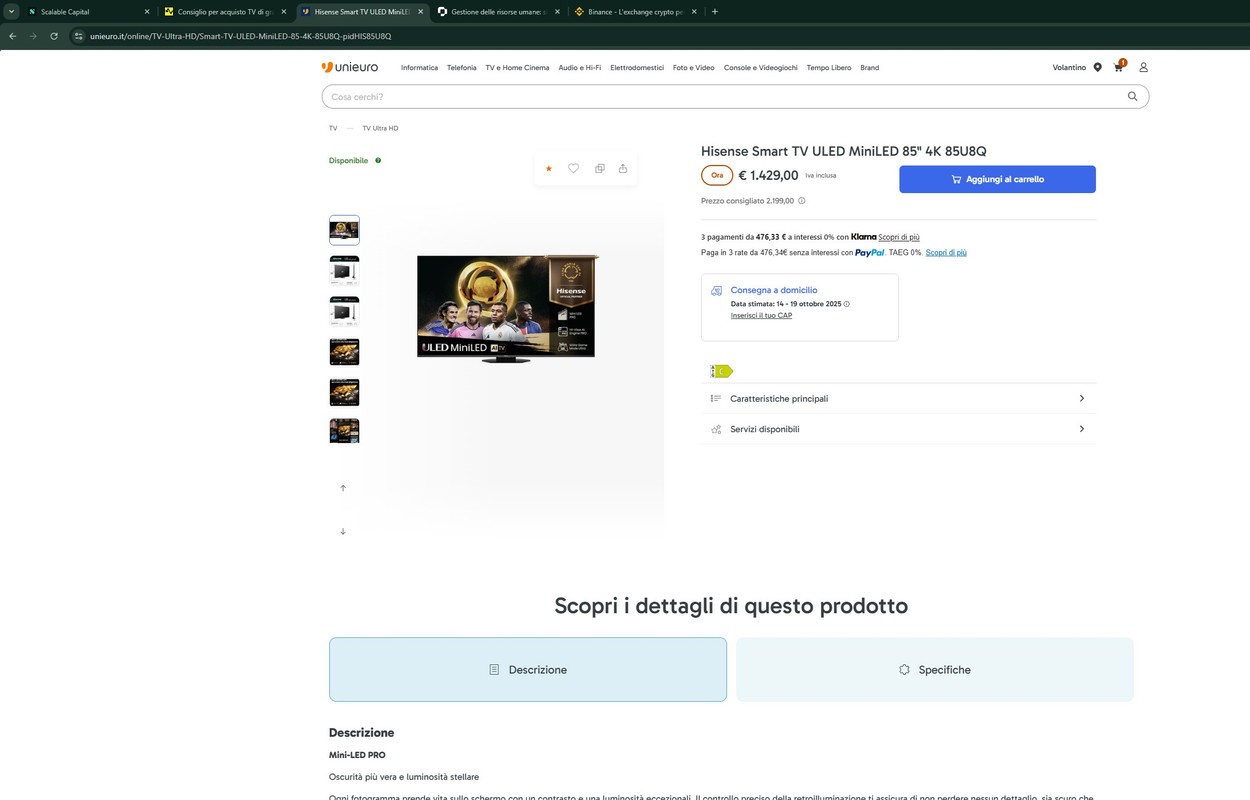Image resolution: width=1250 pixels, height=800 pixels.
Task: Click info icon beside delivery date estimate
Action: (x=846, y=304)
